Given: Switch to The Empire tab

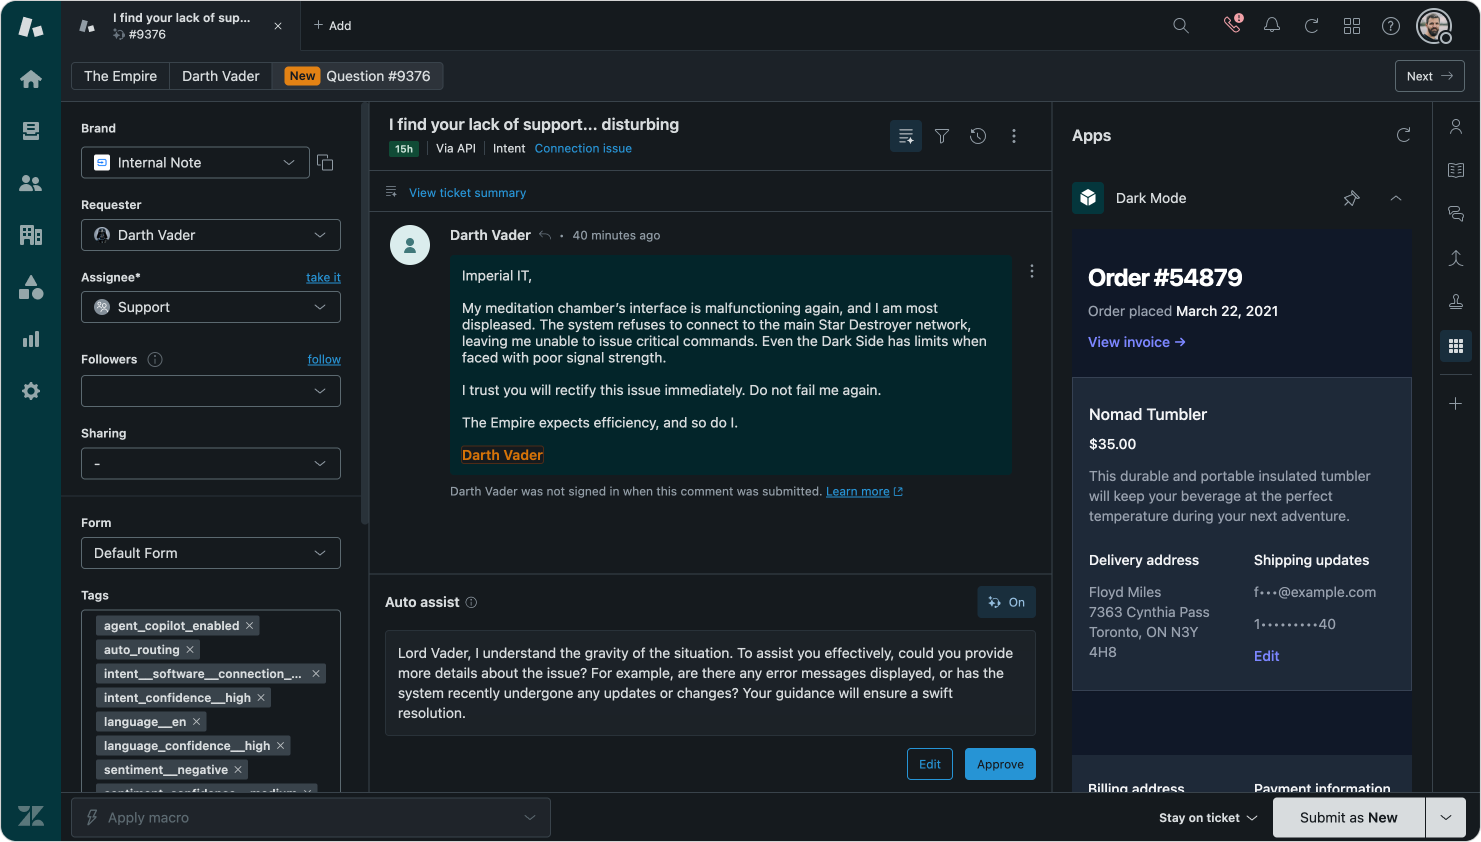Looking at the screenshot, I should (121, 76).
